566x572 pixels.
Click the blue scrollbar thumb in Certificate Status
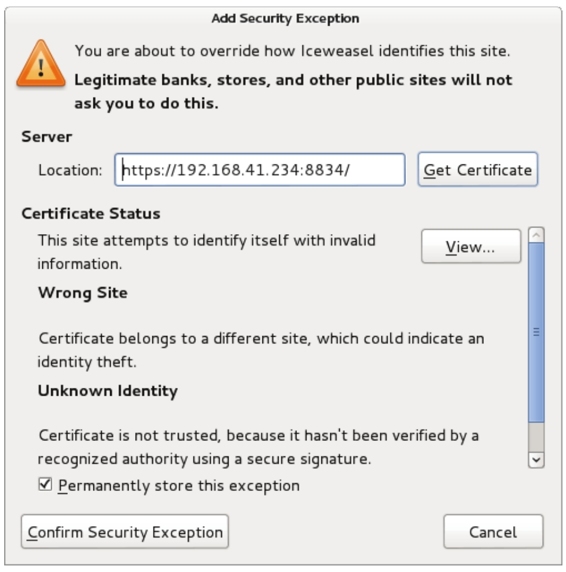click(x=536, y=333)
